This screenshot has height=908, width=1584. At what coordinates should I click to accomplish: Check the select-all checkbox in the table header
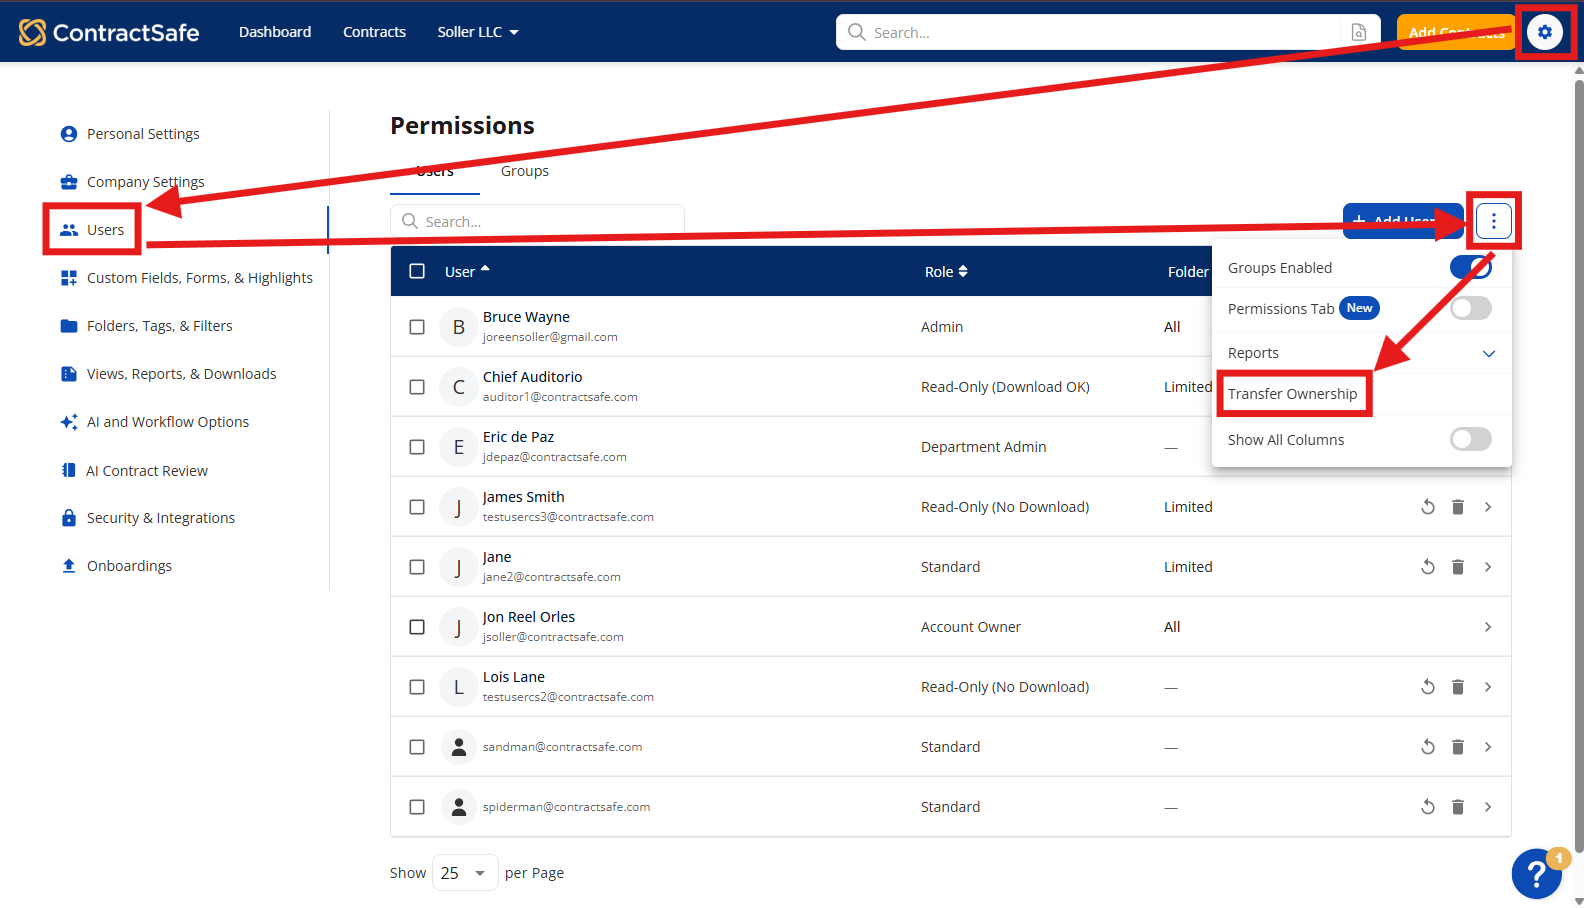coord(417,271)
